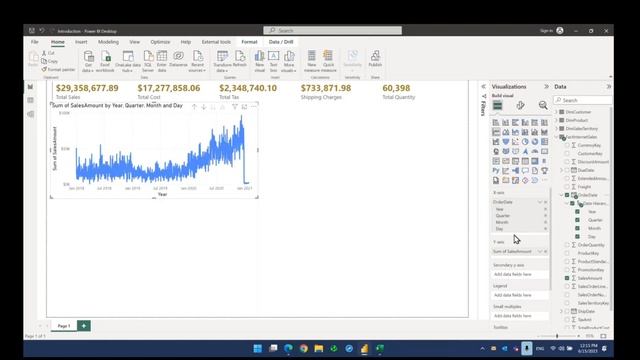This screenshot has width=640, height=360.
Task: Check the Freight field
Action: coord(567,187)
